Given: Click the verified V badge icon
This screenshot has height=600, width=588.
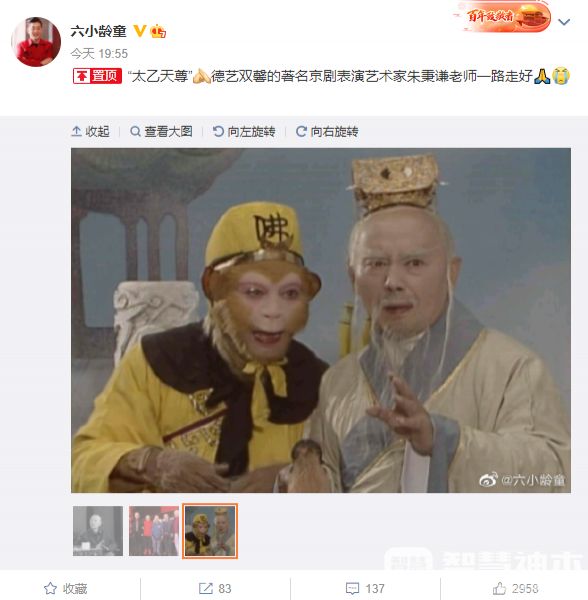Looking at the screenshot, I should pyautogui.click(x=140, y=31).
